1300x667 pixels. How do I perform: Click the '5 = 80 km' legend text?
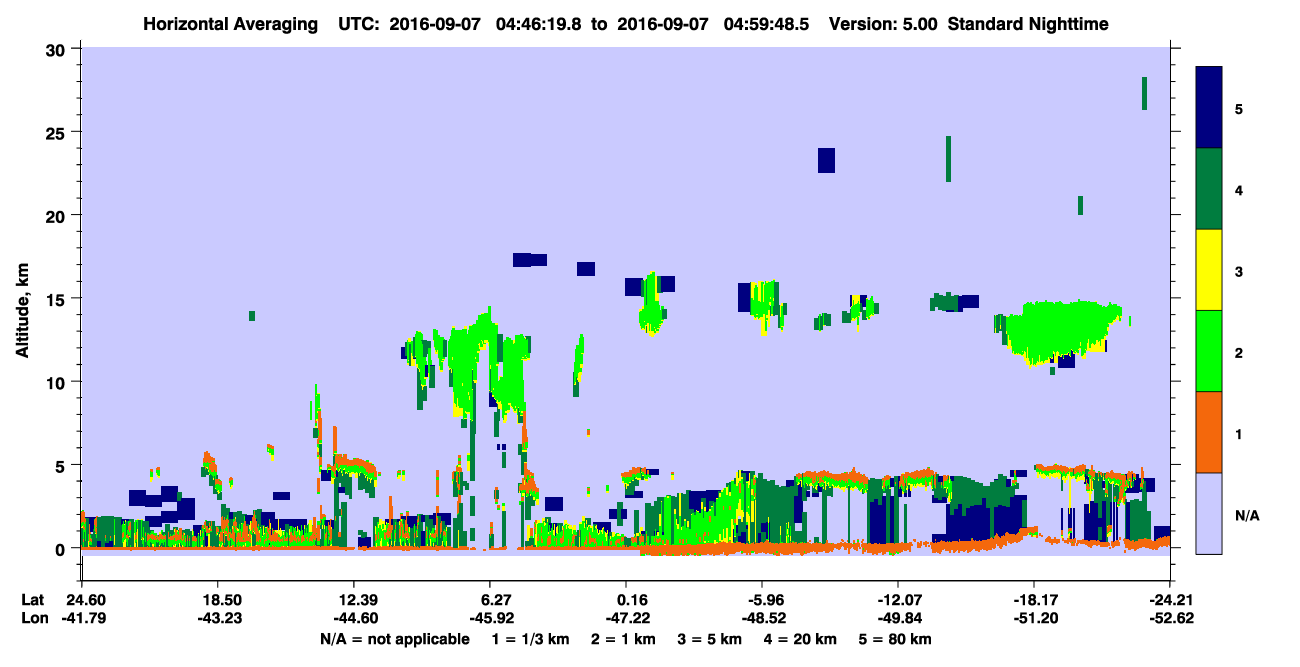(897, 639)
